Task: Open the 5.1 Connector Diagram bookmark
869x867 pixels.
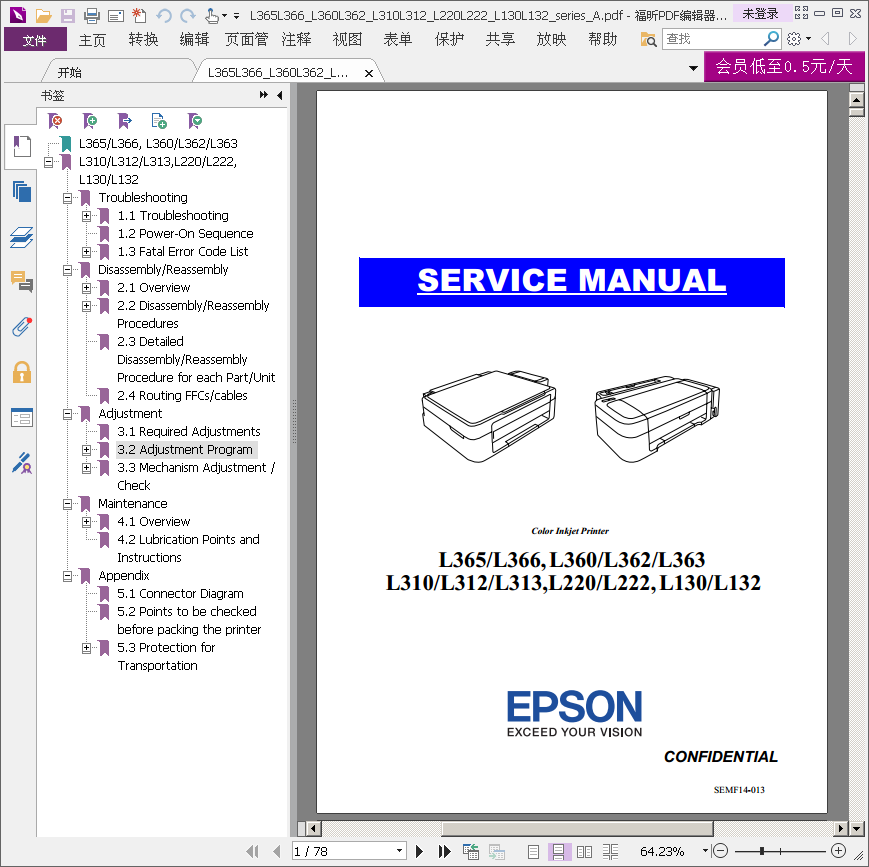Action: coord(180,593)
